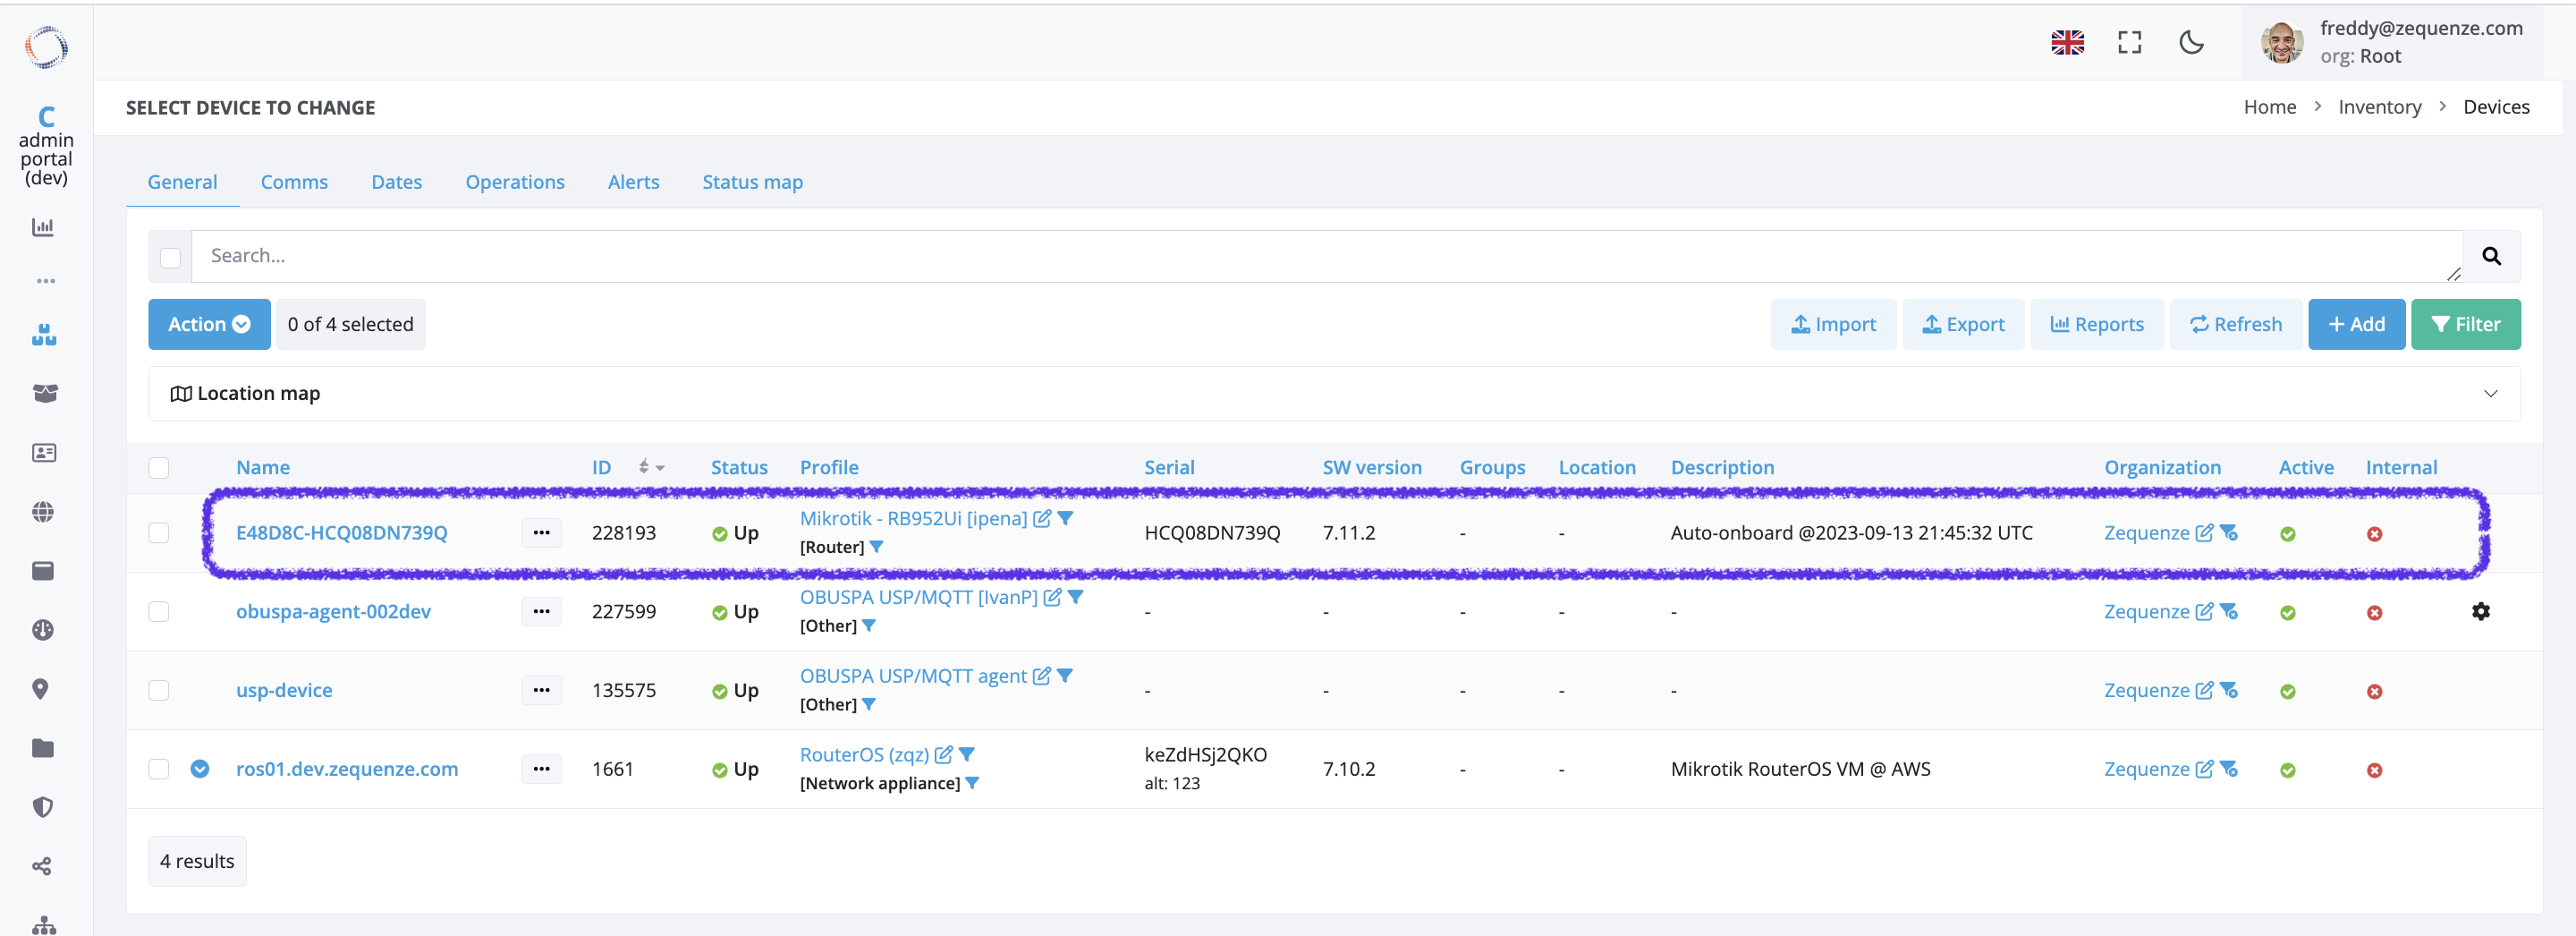Open the globe icon in sidebar
Viewport: 2576px width, 936px height.
[x=43, y=512]
